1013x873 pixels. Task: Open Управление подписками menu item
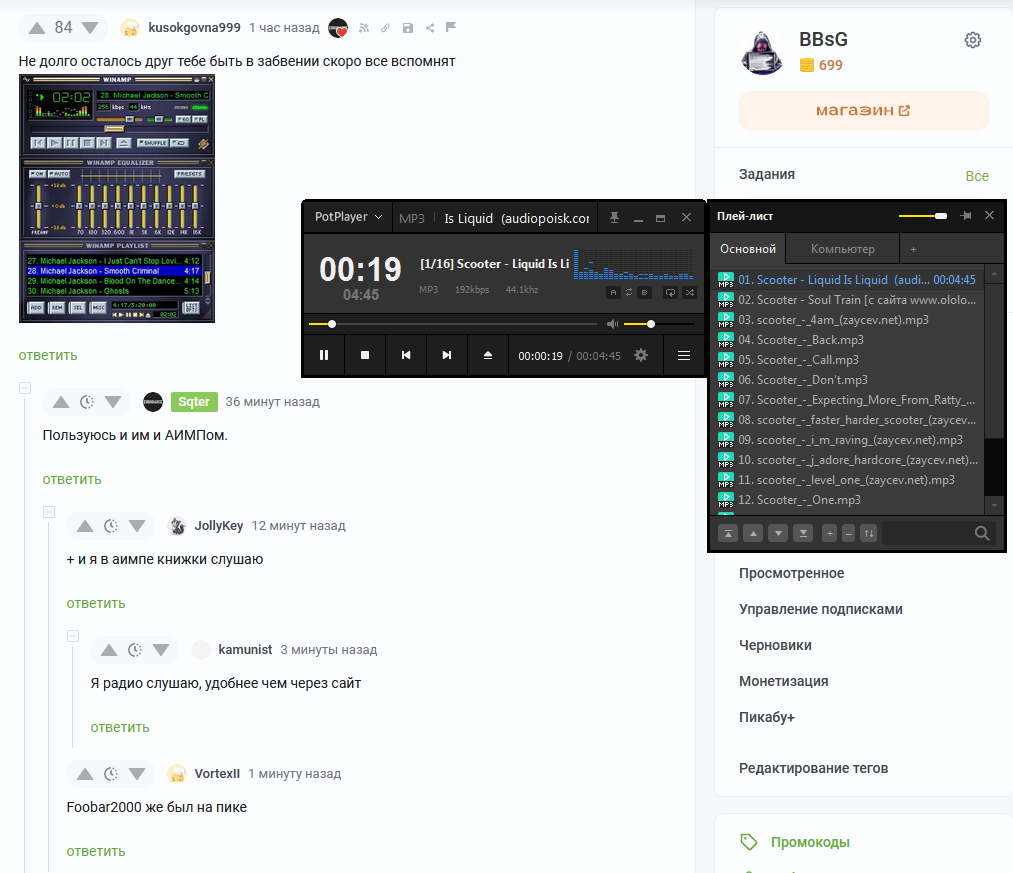[x=820, y=609]
